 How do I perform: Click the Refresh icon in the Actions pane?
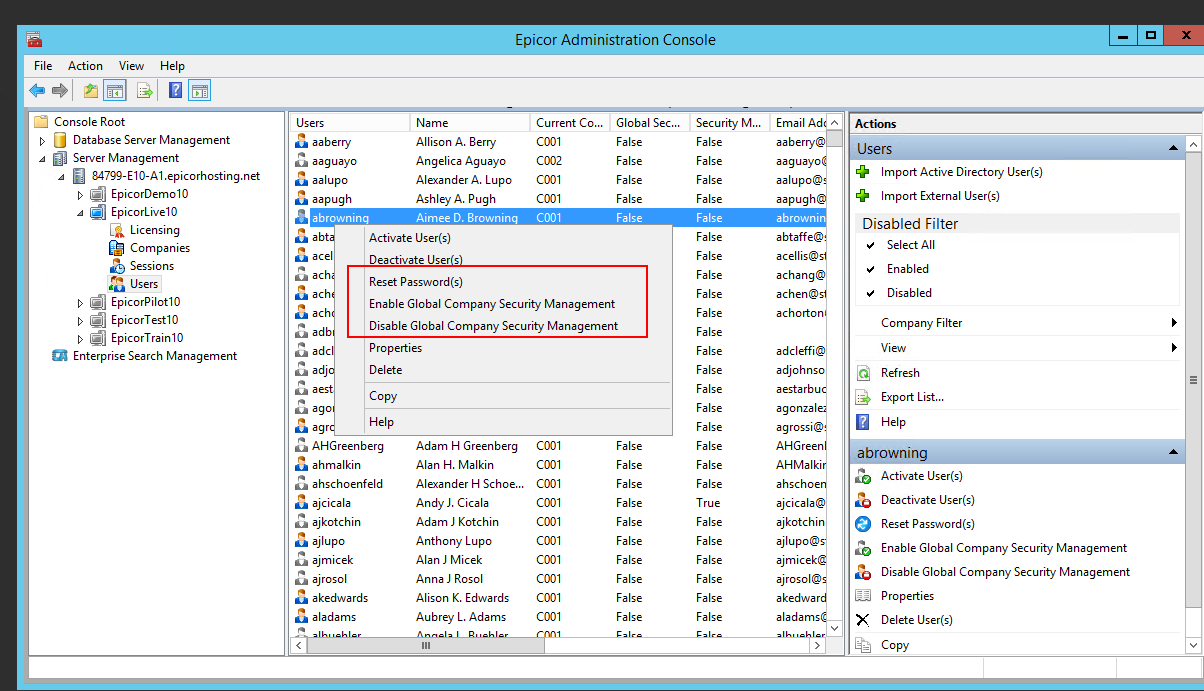[863, 373]
